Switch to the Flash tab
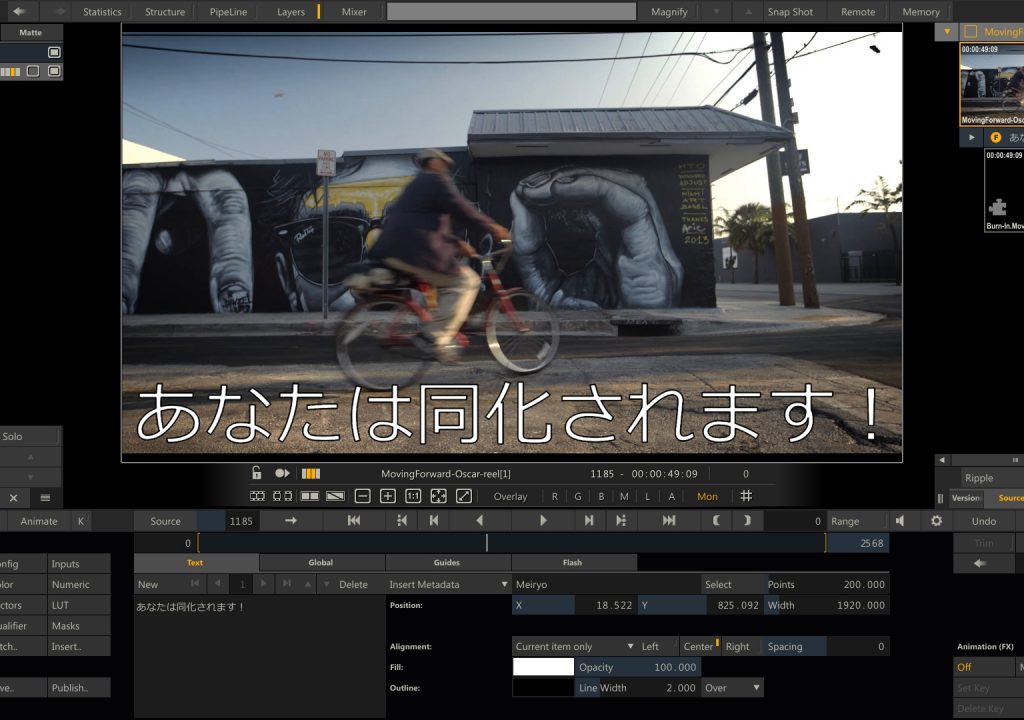 click(x=573, y=562)
